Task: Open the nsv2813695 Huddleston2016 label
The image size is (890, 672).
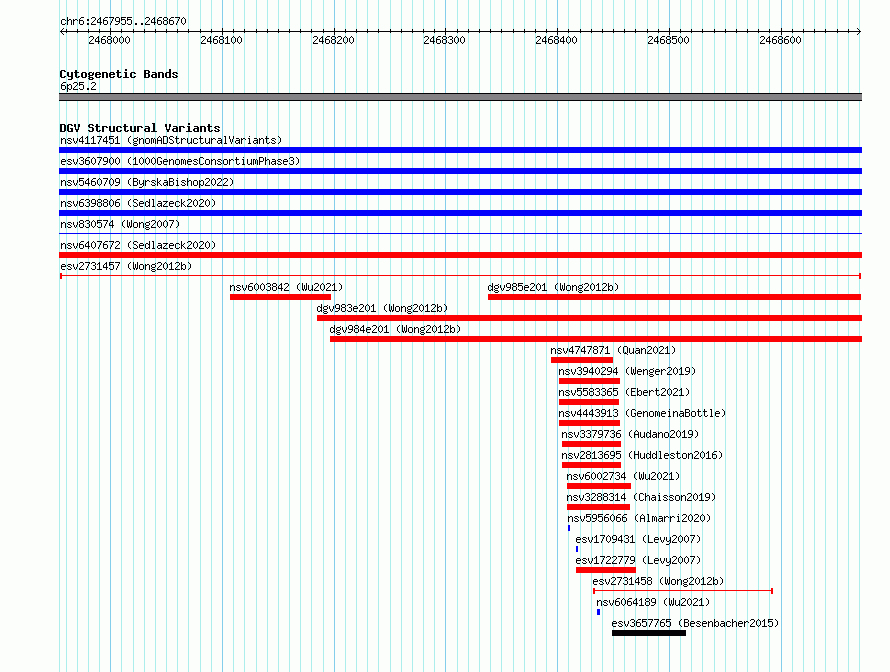Action: [x=642, y=455]
